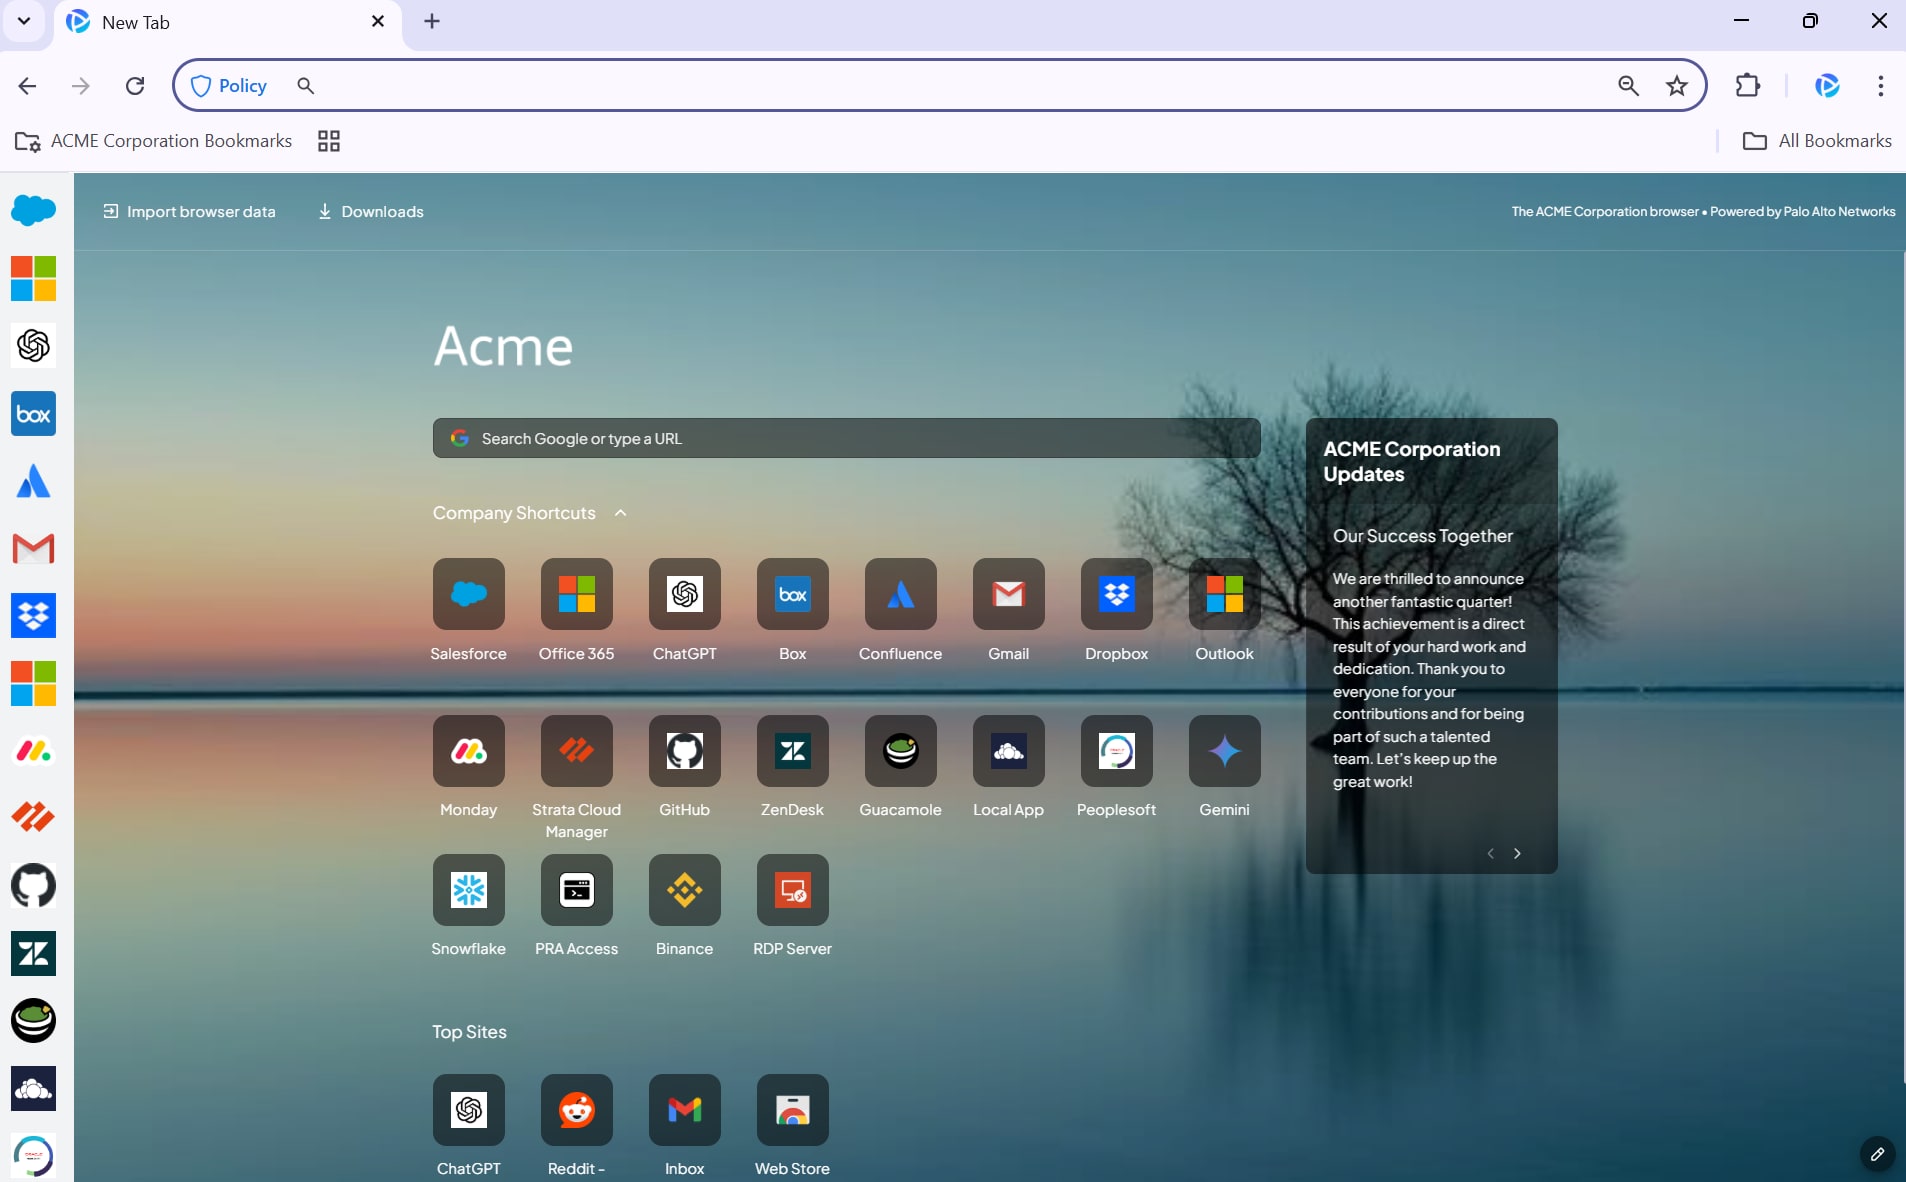Open the Strata Cloud Manager shortcut

576,750
